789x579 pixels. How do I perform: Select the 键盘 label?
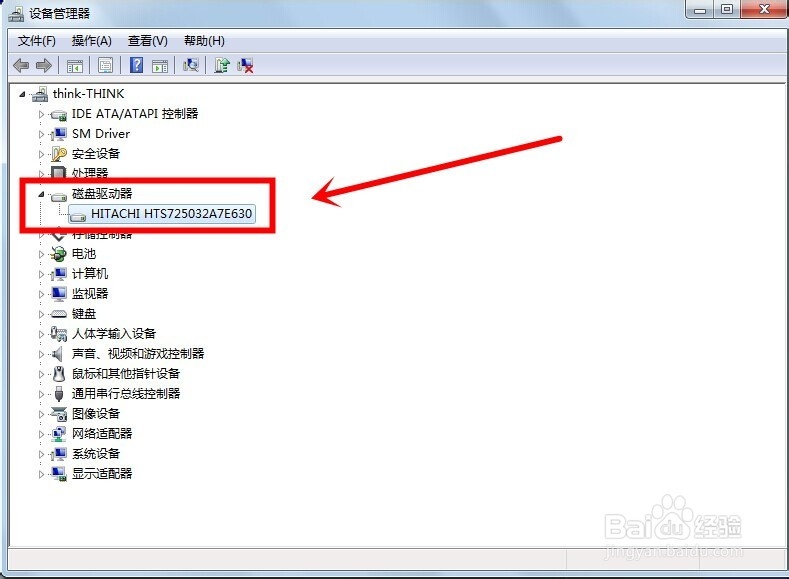click(84, 314)
